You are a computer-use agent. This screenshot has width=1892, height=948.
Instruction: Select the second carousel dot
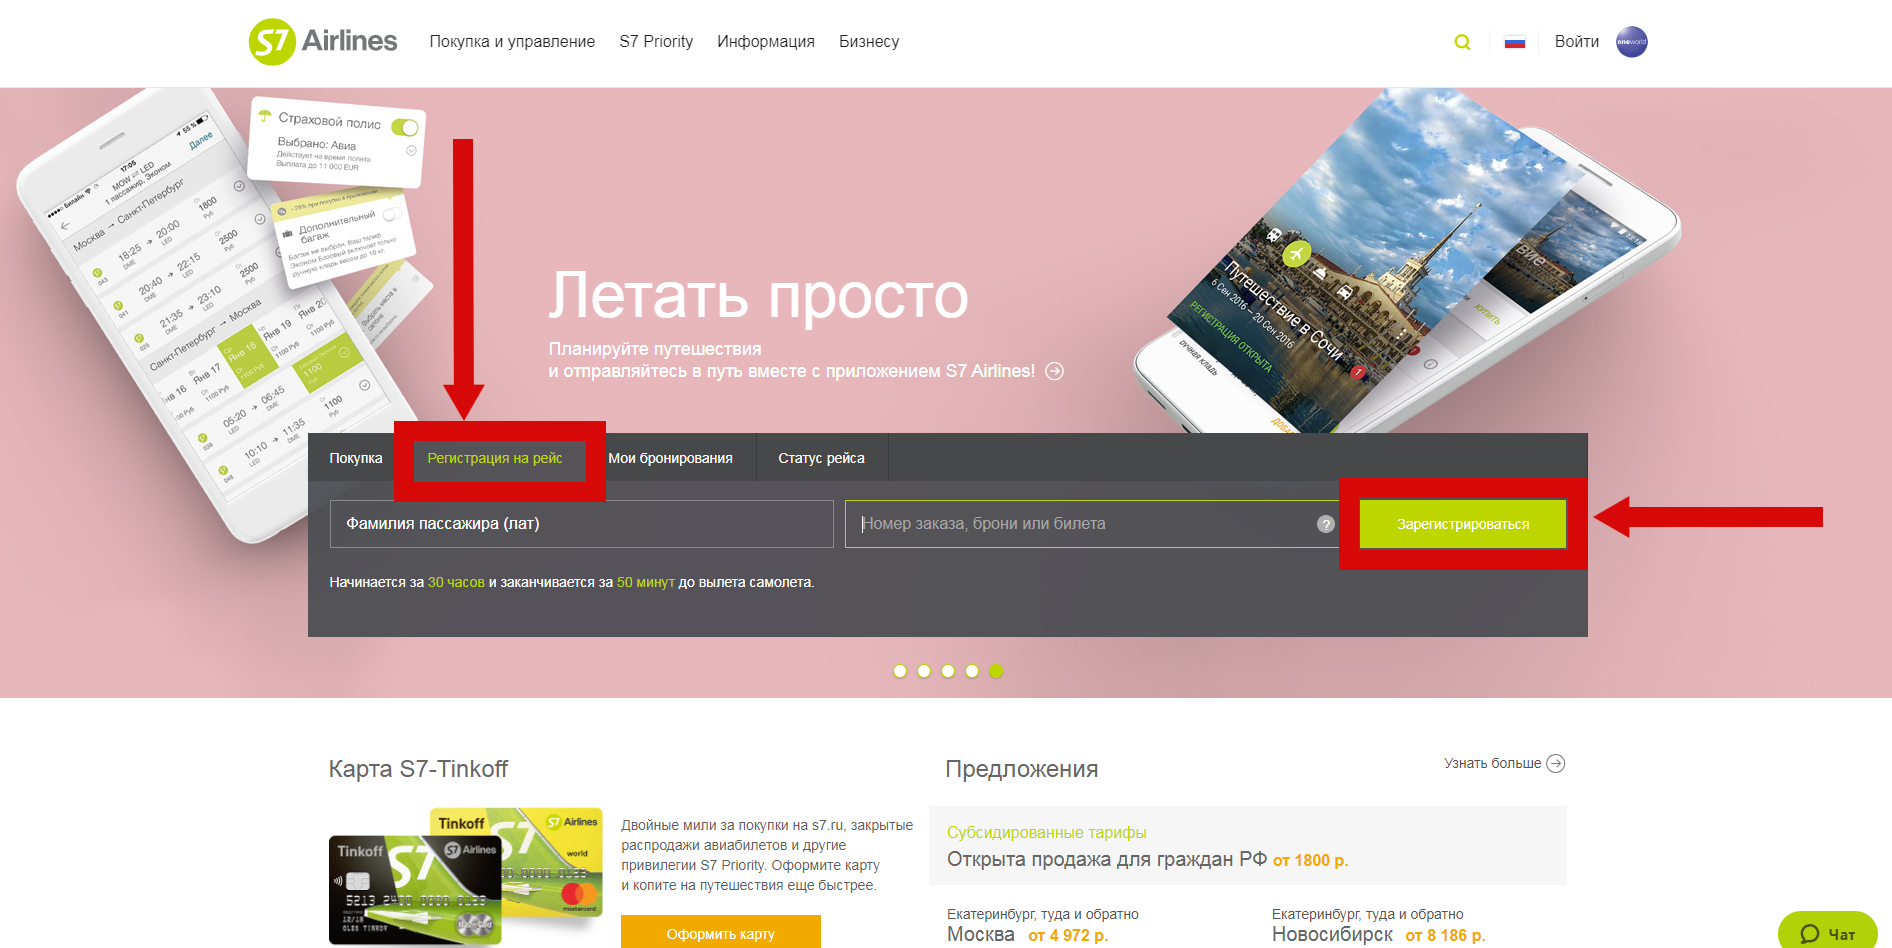coord(924,671)
